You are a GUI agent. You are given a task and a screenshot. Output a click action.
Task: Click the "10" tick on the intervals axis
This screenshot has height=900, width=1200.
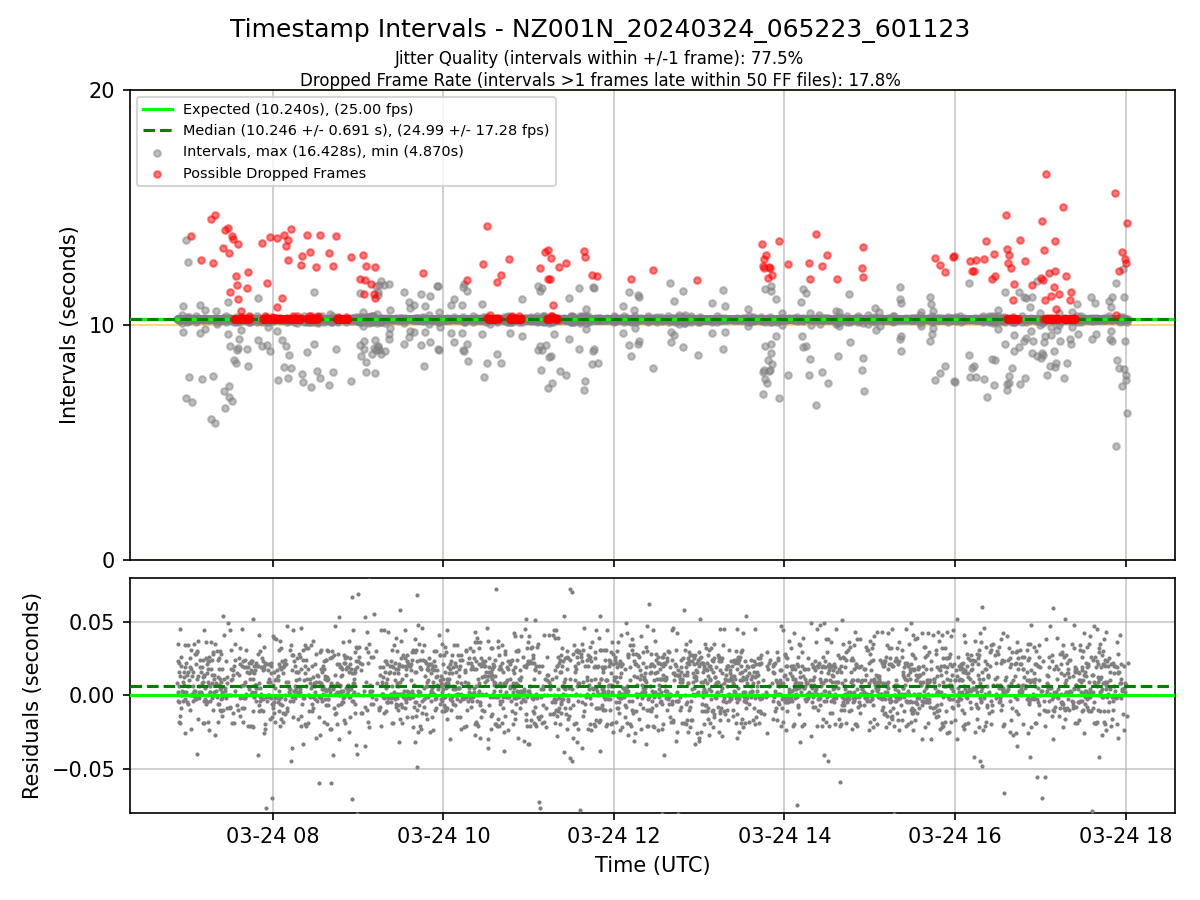(x=102, y=325)
